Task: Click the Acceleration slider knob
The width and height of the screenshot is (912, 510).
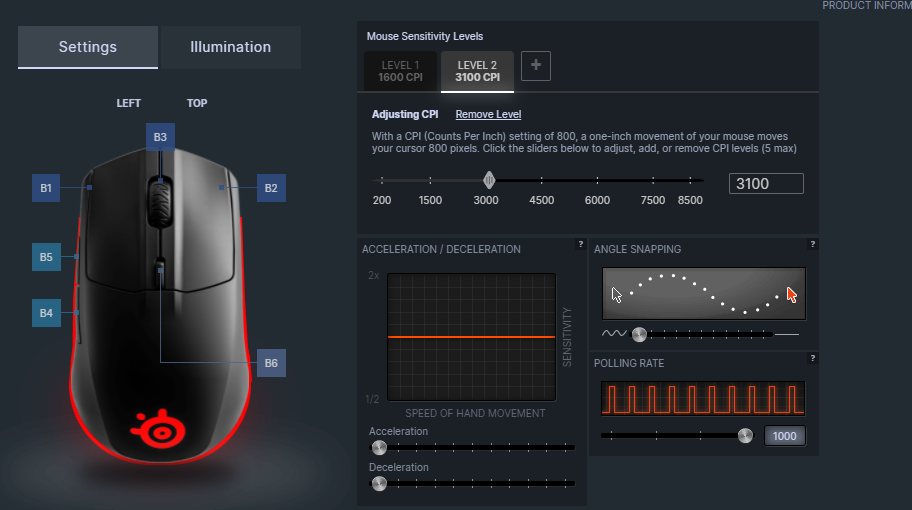Action: click(379, 447)
